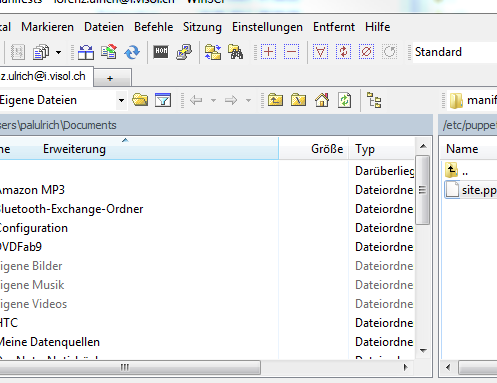This screenshot has height=383, width=497.
Task: Select the Configuration folder
Action: 34,228
